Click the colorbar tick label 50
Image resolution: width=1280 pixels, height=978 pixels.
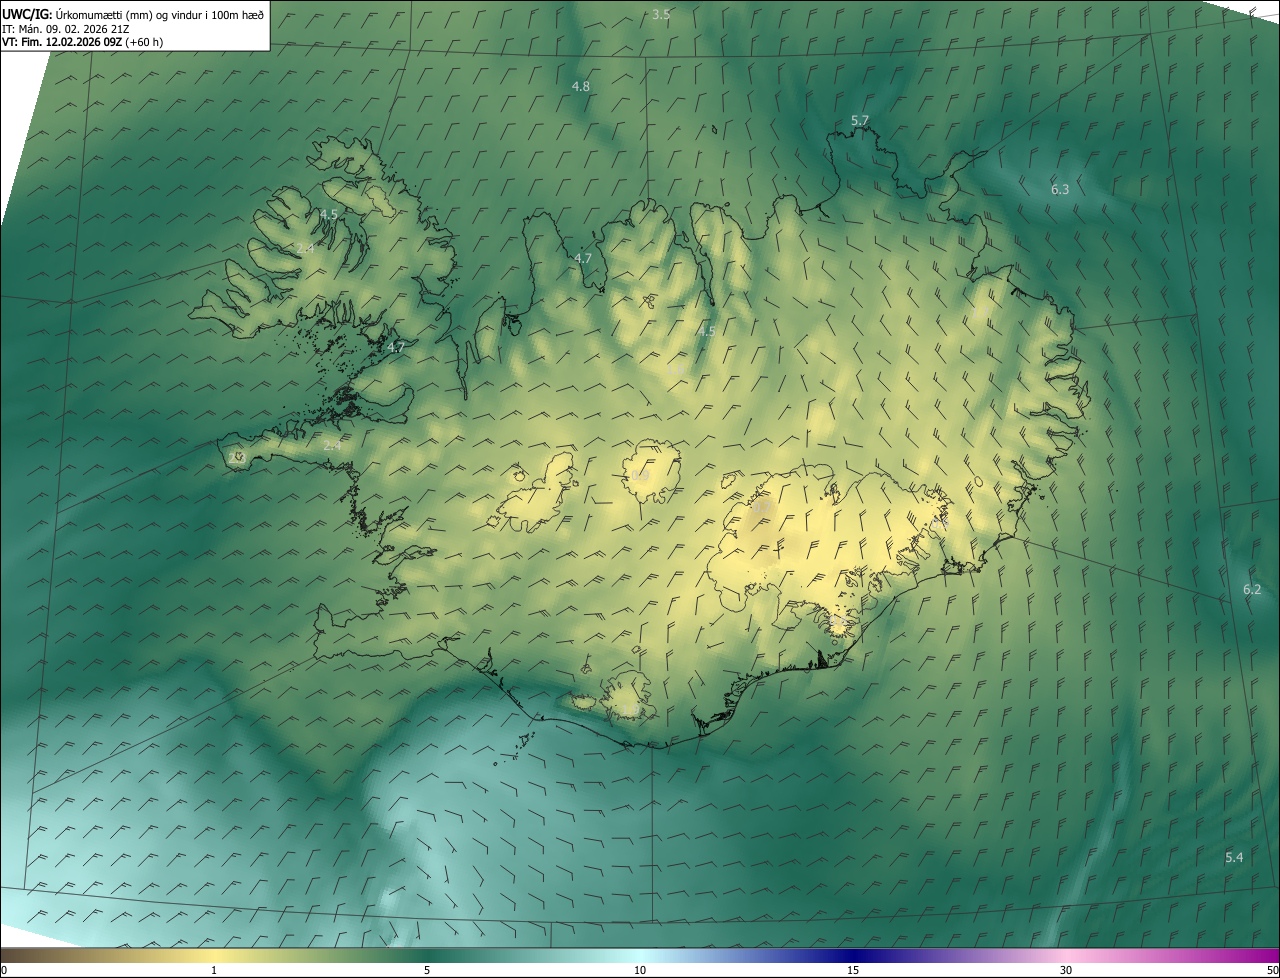point(1272,970)
